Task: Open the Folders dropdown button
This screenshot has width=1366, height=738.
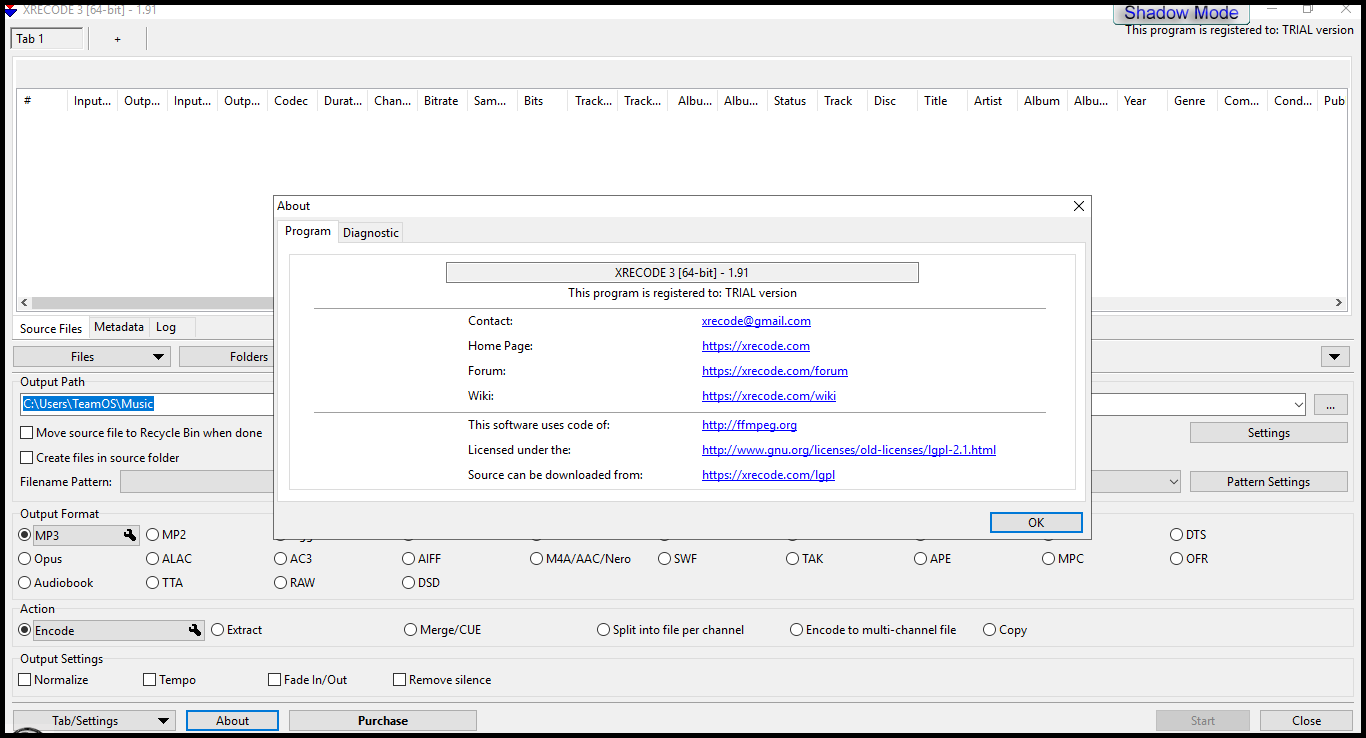Action: (226, 357)
